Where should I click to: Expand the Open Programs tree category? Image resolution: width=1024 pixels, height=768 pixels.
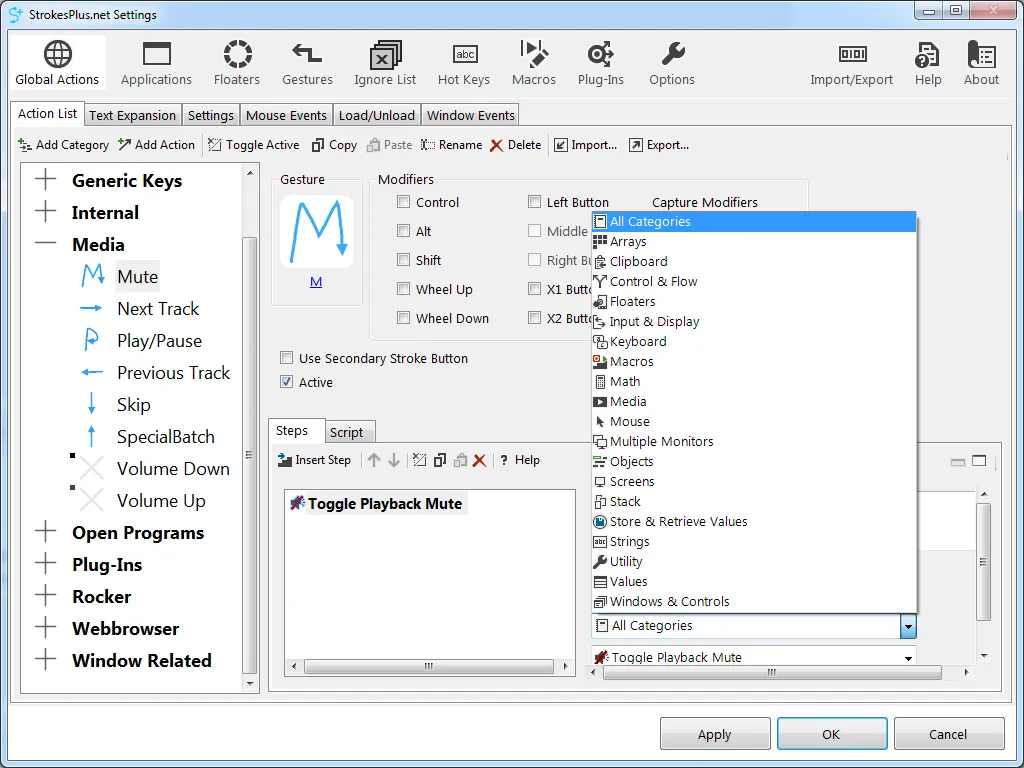[x=47, y=533]
